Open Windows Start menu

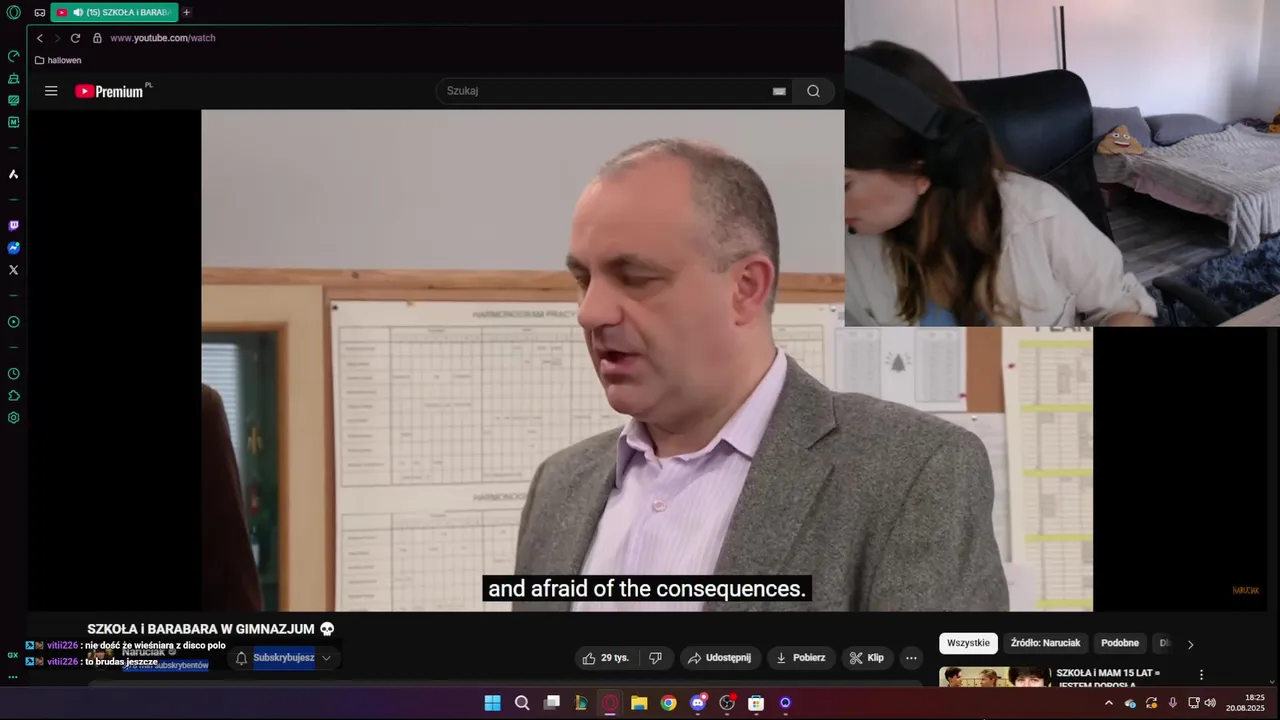point(492,703)
